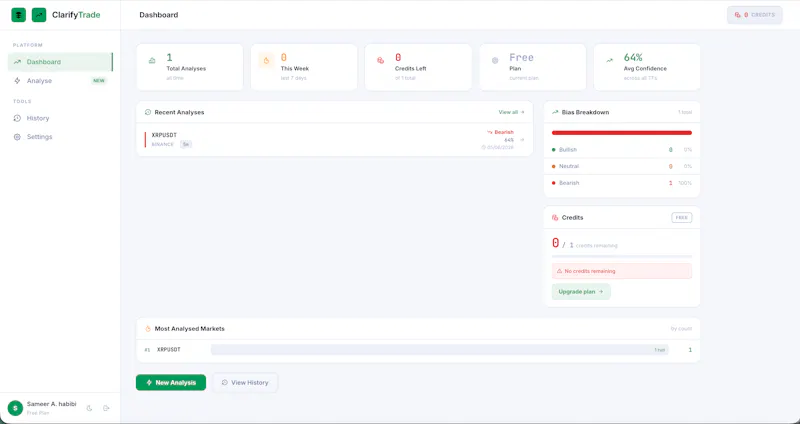Click the 5m timeframe tag
The width and height of the screenshot is (800, 424).
(x=186, y=144)
